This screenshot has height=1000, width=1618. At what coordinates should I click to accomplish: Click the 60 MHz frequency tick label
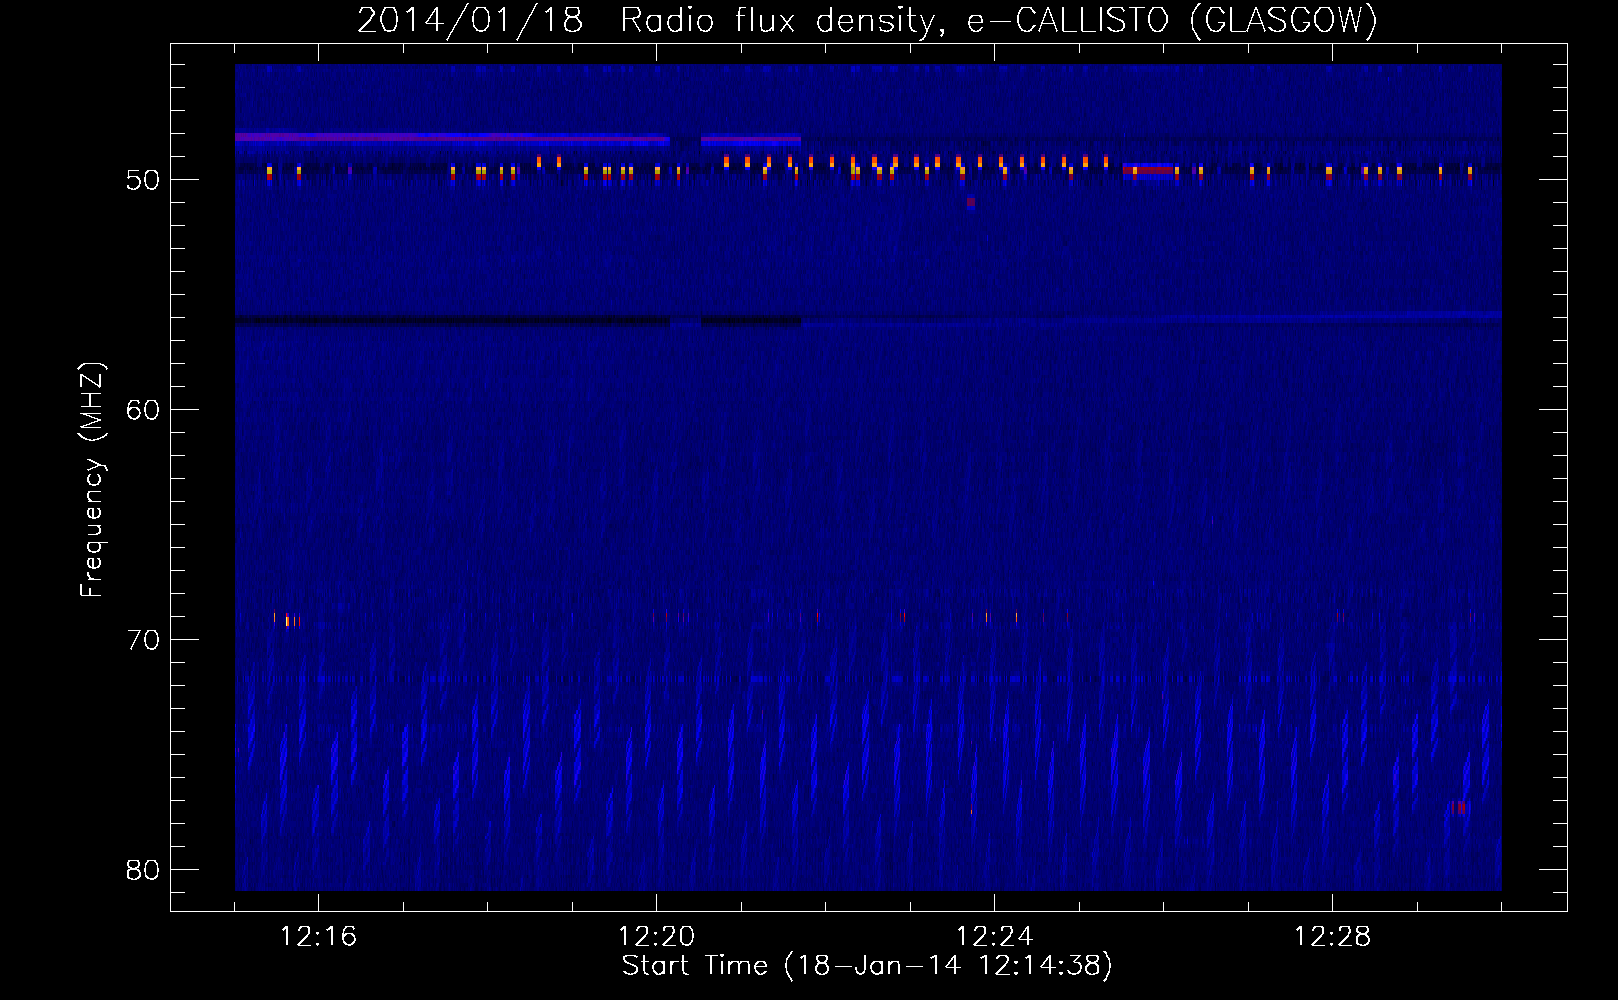pyautogui.click(x=143, y=410)
